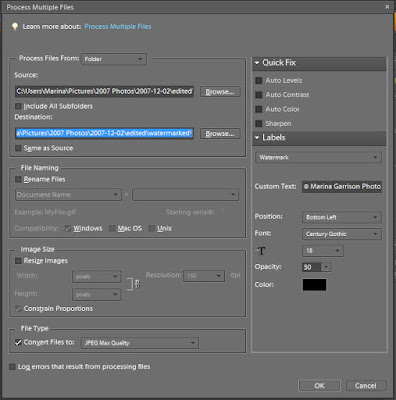Viewport: 396px width, 400px height.
Task: Click the Custom Text input field
Action: pos(342,186)
